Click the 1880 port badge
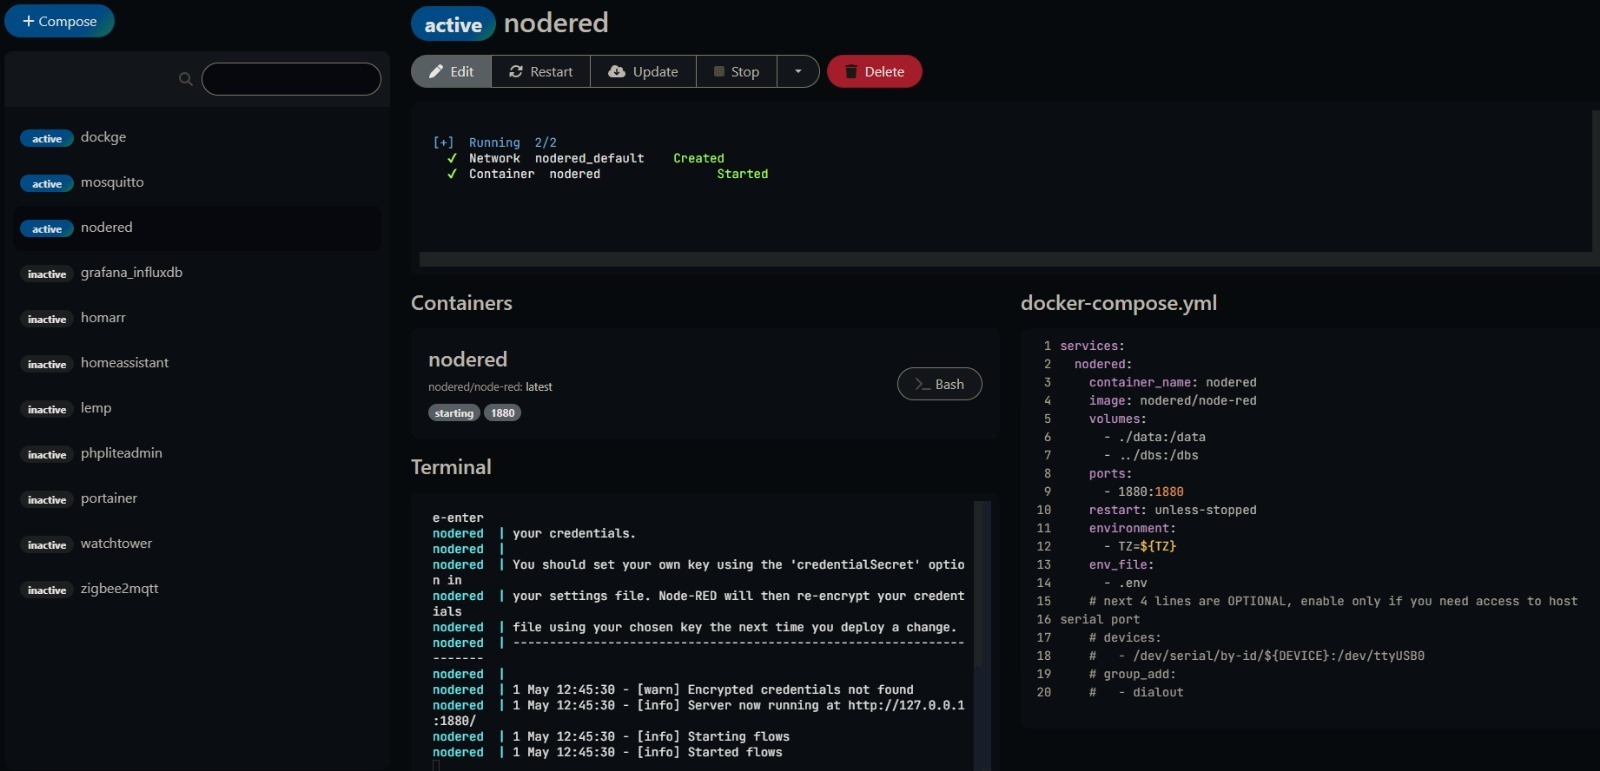Viewport: 1600px width, 771px height. 502,413
